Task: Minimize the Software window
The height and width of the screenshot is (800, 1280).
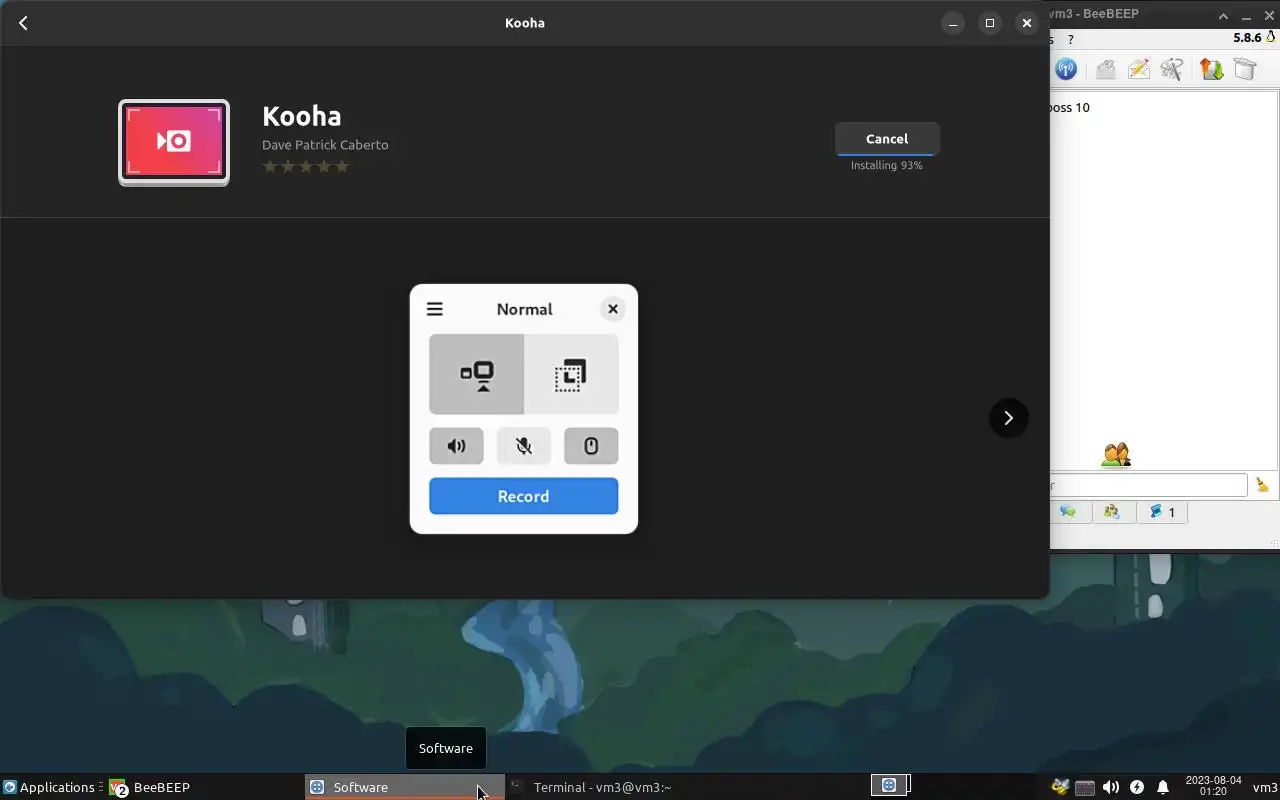Action: pyautogui.click(x=953, y=23)
